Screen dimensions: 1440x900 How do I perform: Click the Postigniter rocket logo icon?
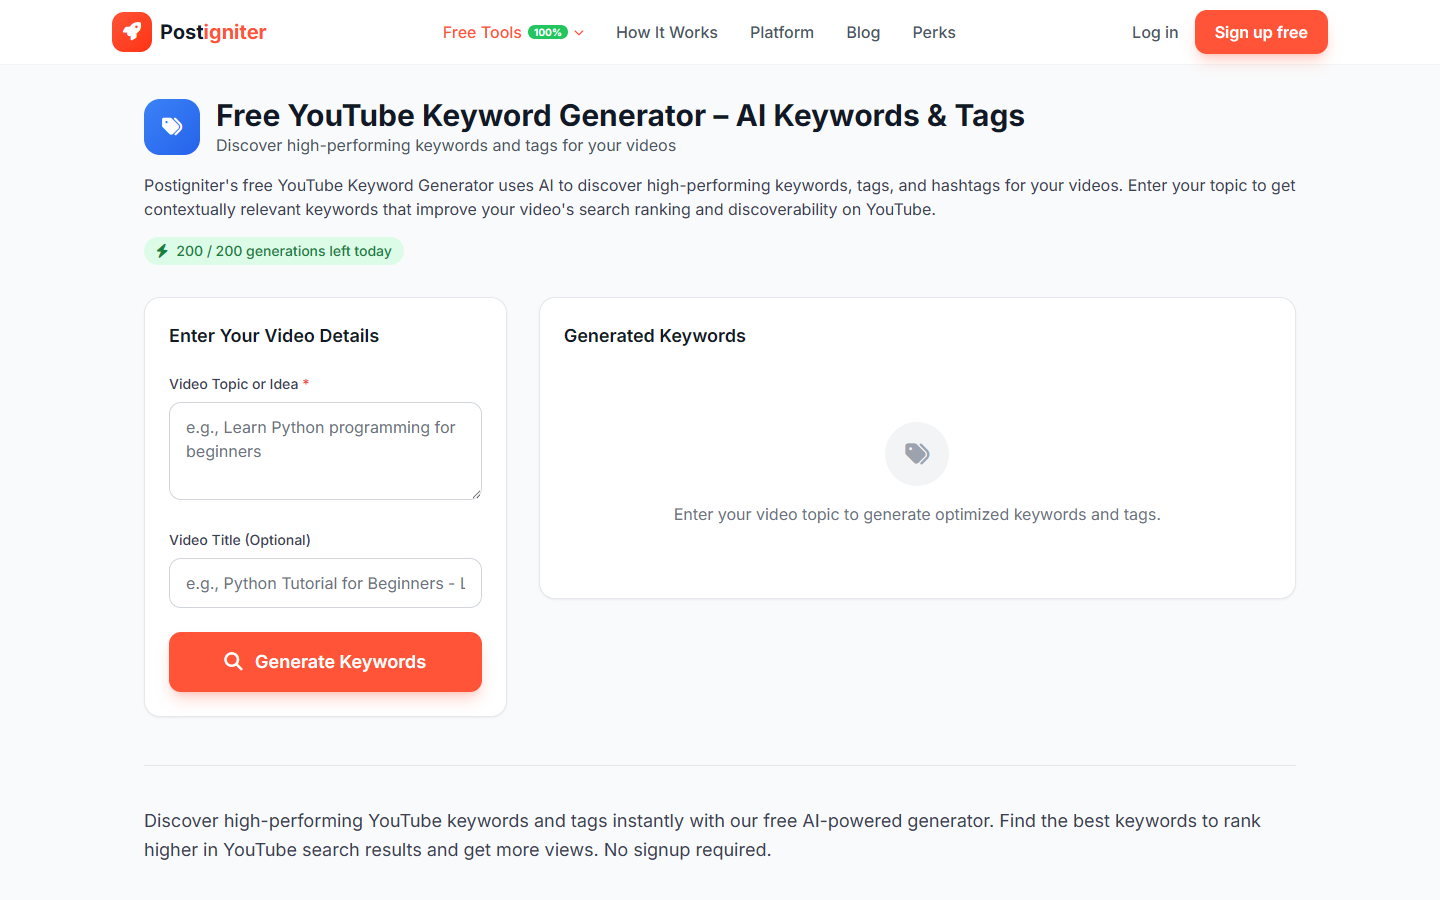coord(131,31)
